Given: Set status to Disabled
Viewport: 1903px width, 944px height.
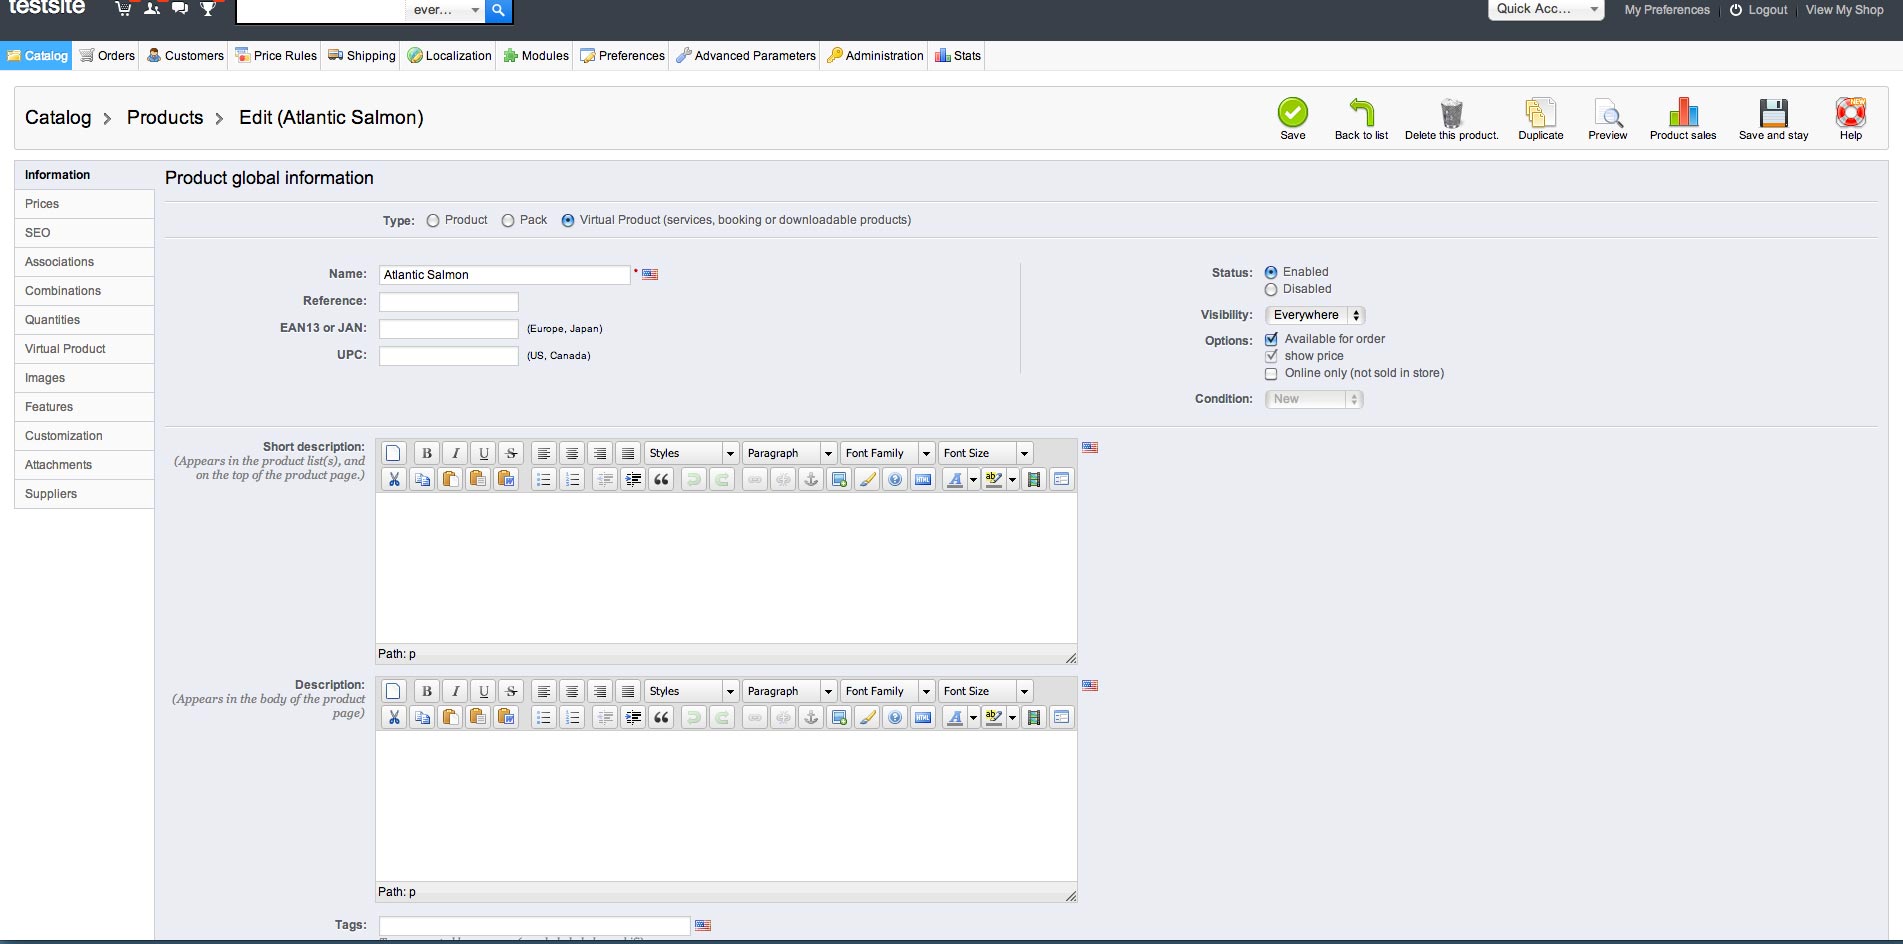Looking at the screenshot, I should coord(1271,290).
